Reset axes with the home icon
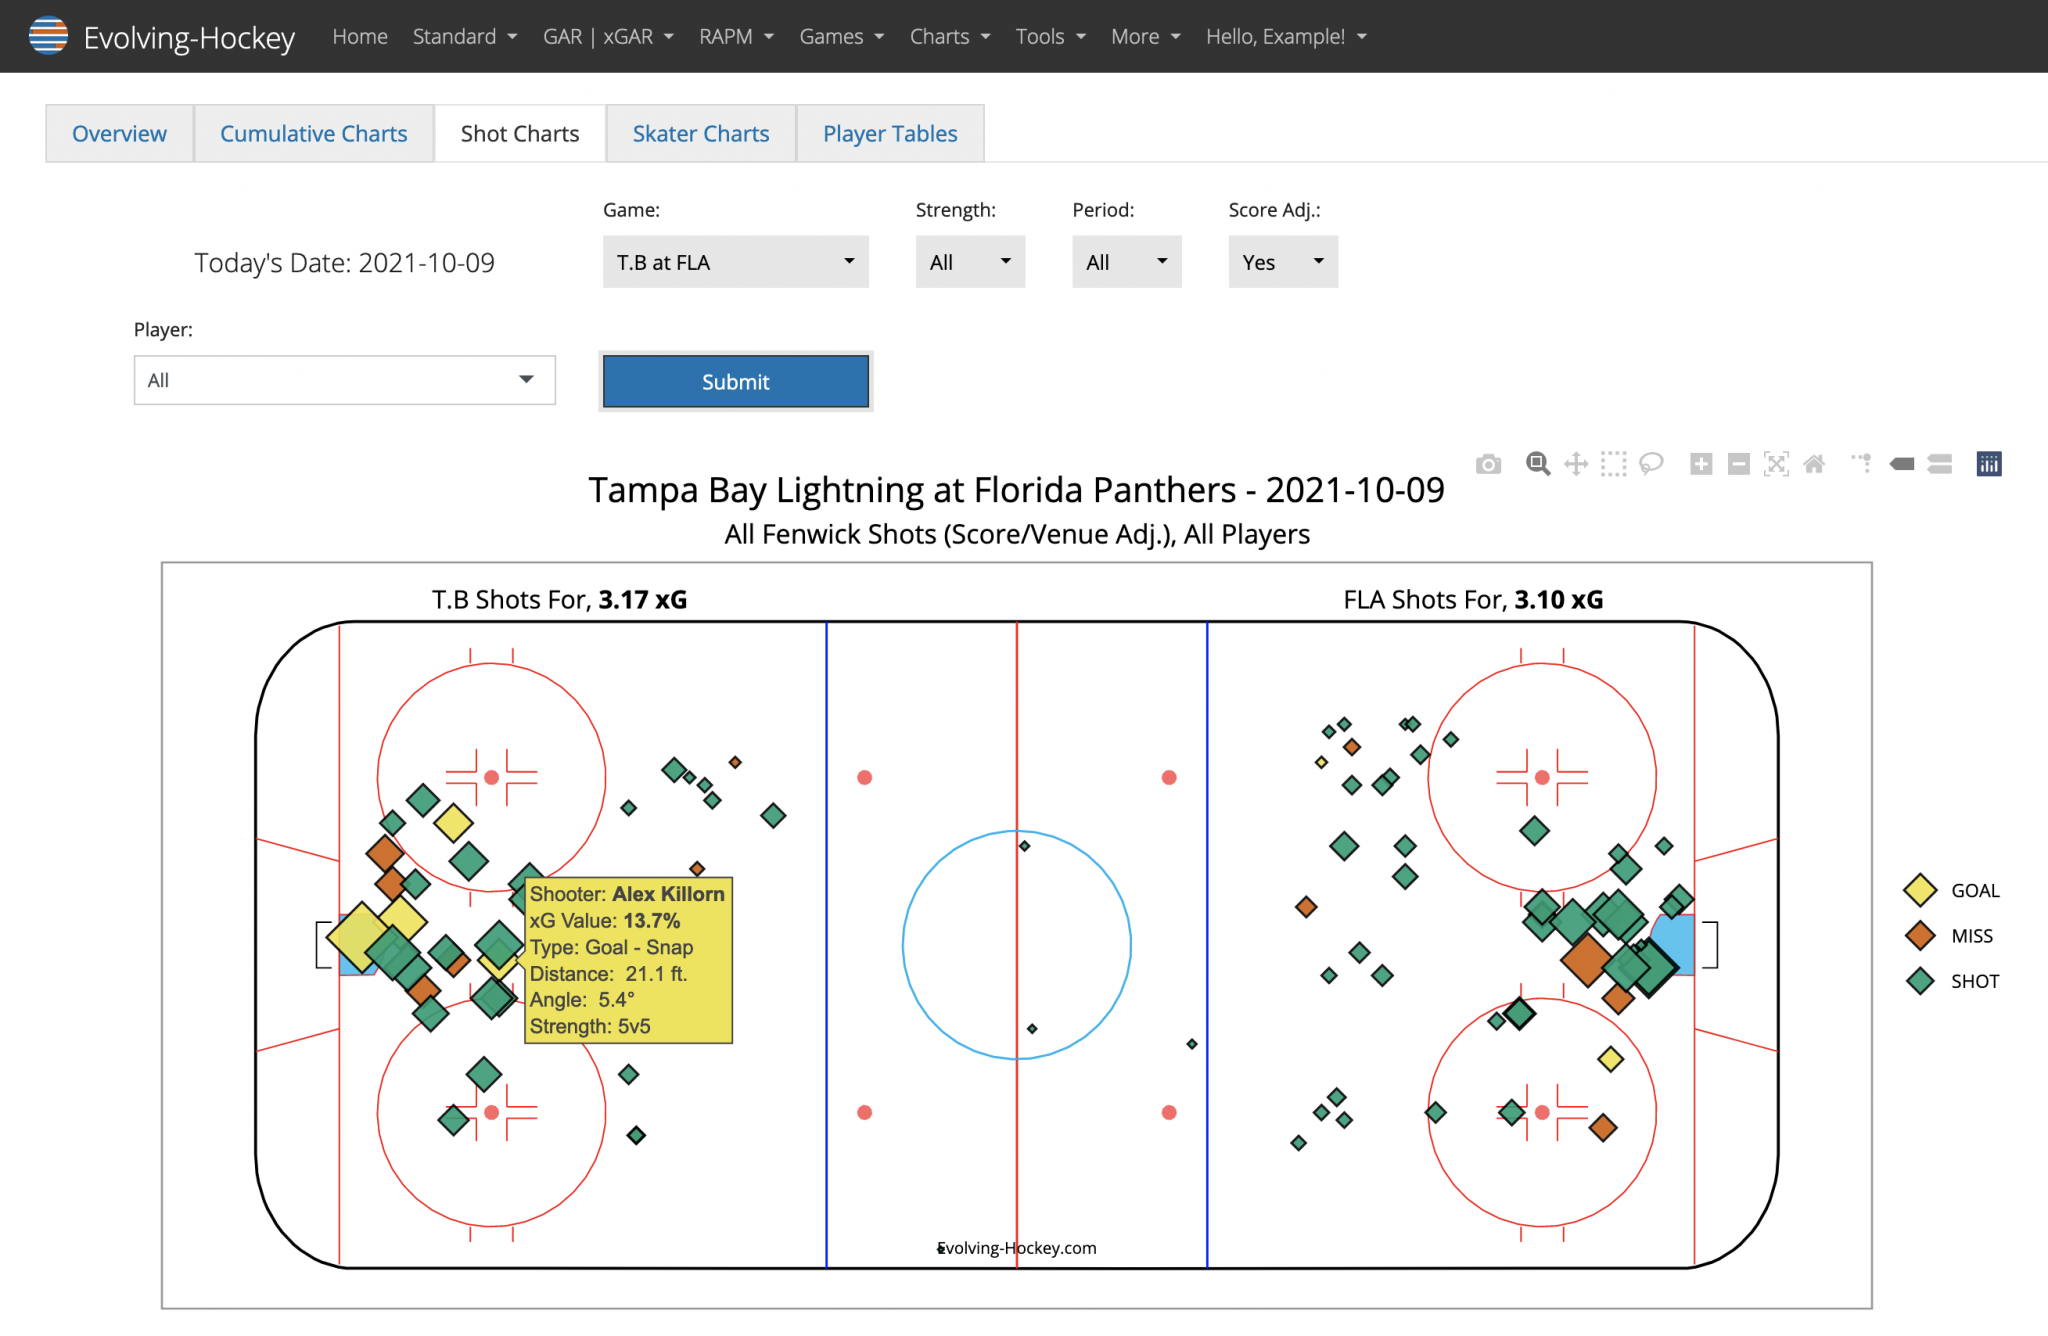This screenshot has width=2048, height=1336. pos(1814,463)
